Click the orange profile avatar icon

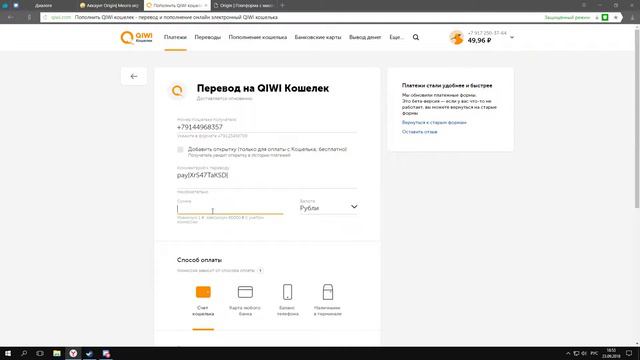point(456,38)
